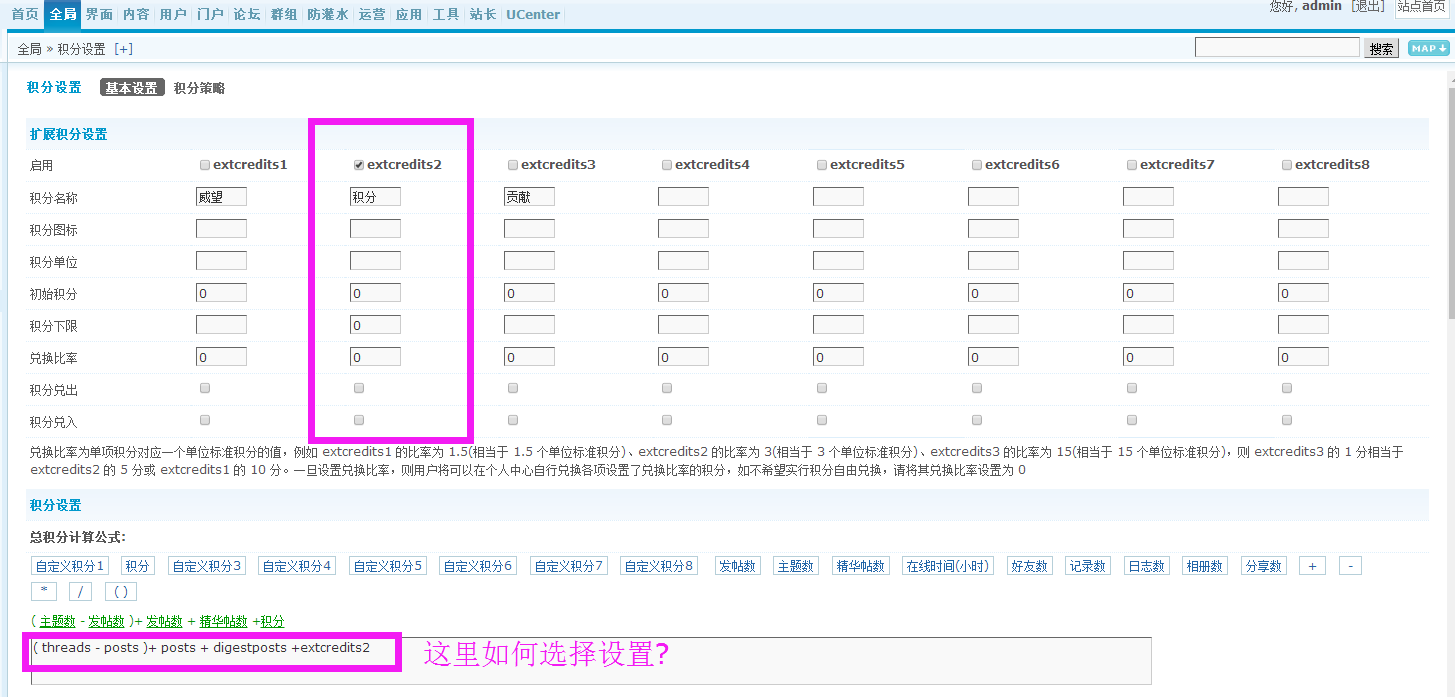
Task: Click extcredits8 初始积分 input field
Action: [x=1303, y=293]
